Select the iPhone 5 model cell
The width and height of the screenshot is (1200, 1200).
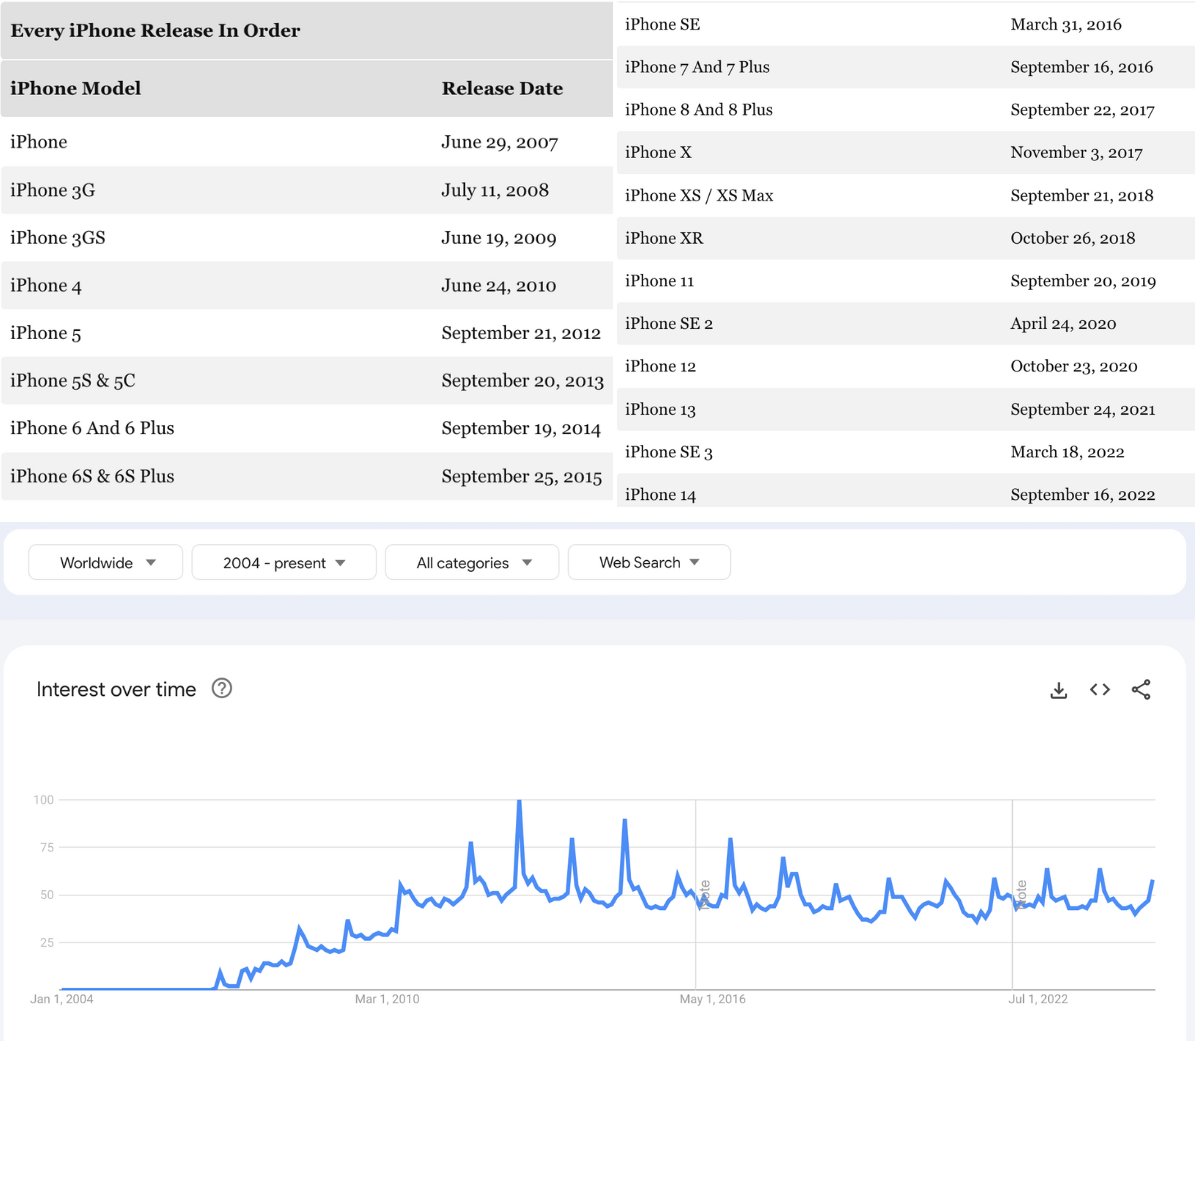pos(46,333)
